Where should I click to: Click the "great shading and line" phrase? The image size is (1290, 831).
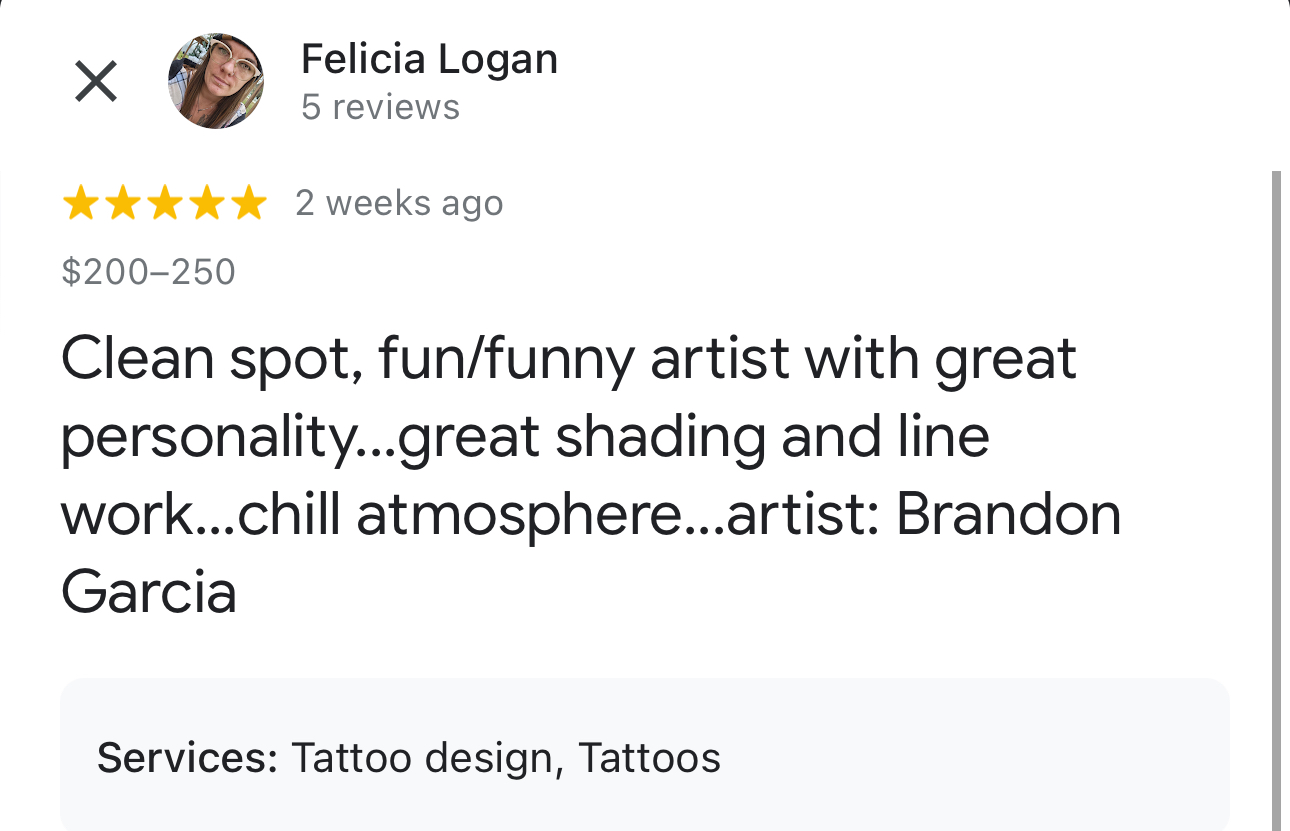(x=693, y=437)
